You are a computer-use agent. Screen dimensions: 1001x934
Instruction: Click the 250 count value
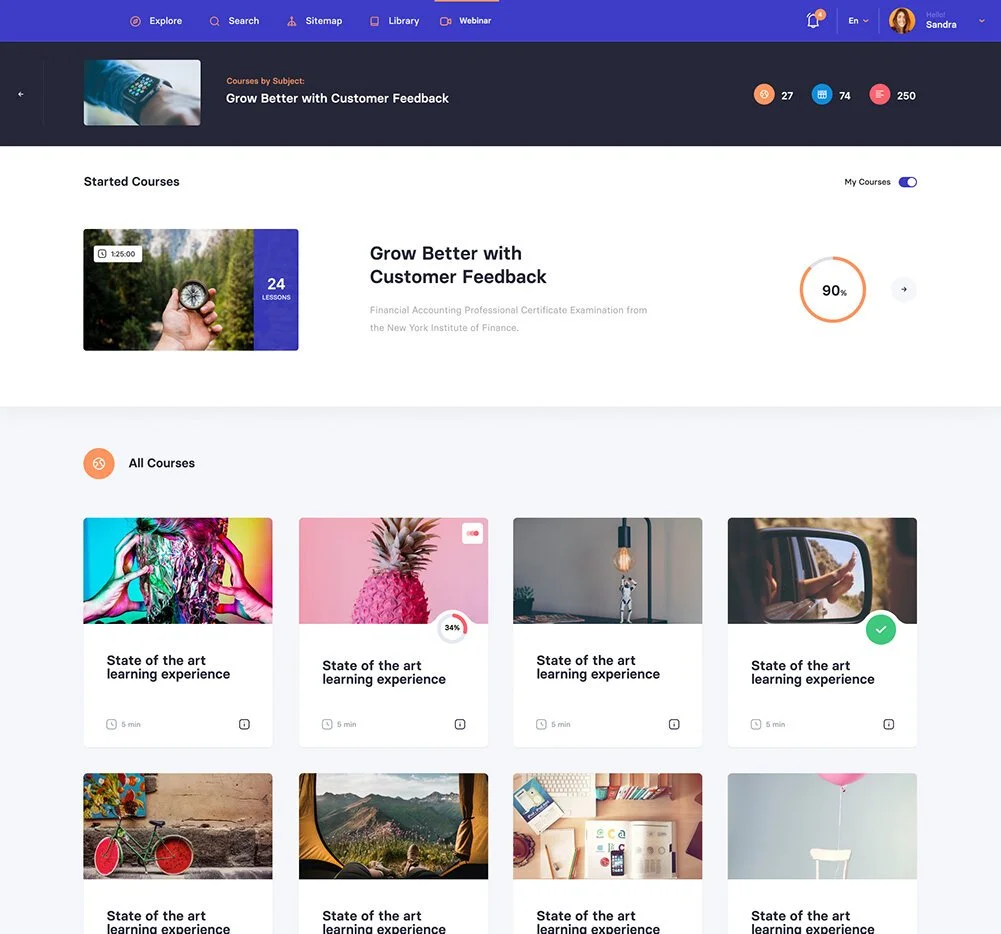pyautogui.click(x=906, y=96)
